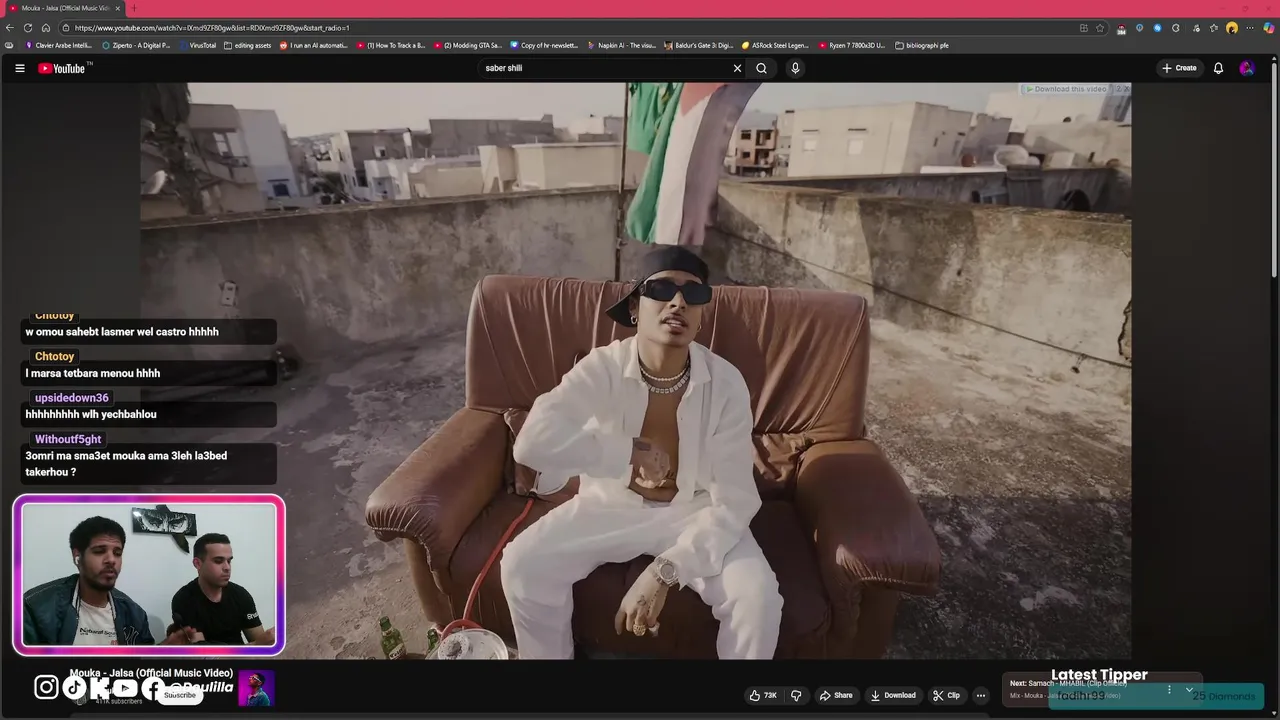Clear the 'saber shili' search text

coord(737,68)
